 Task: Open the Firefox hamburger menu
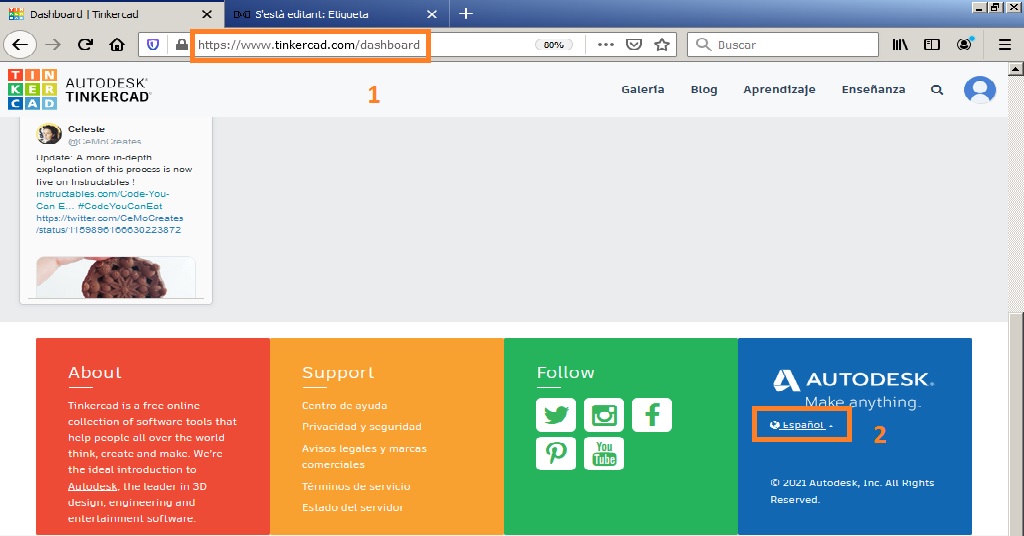(x=1005, y=44)
